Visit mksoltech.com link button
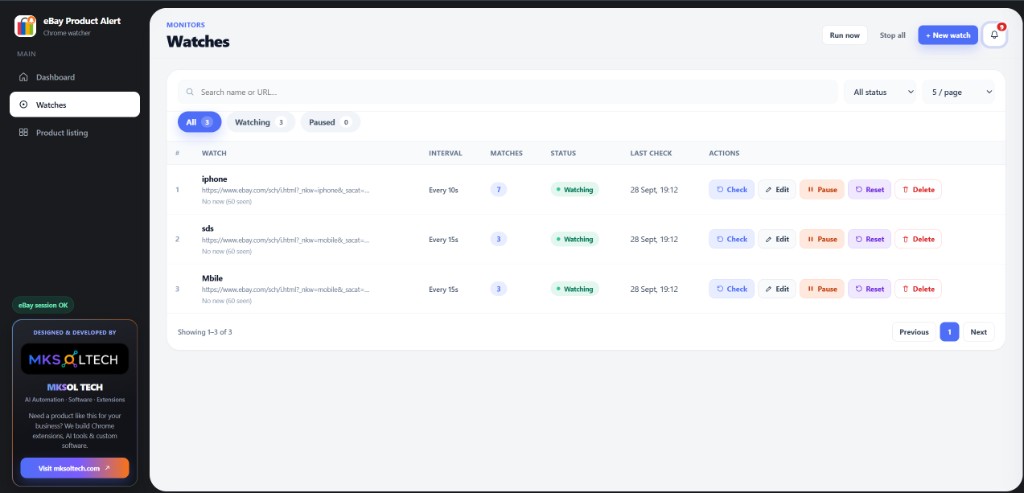The width and height of the screenshot is (1024, 493). 74,468
